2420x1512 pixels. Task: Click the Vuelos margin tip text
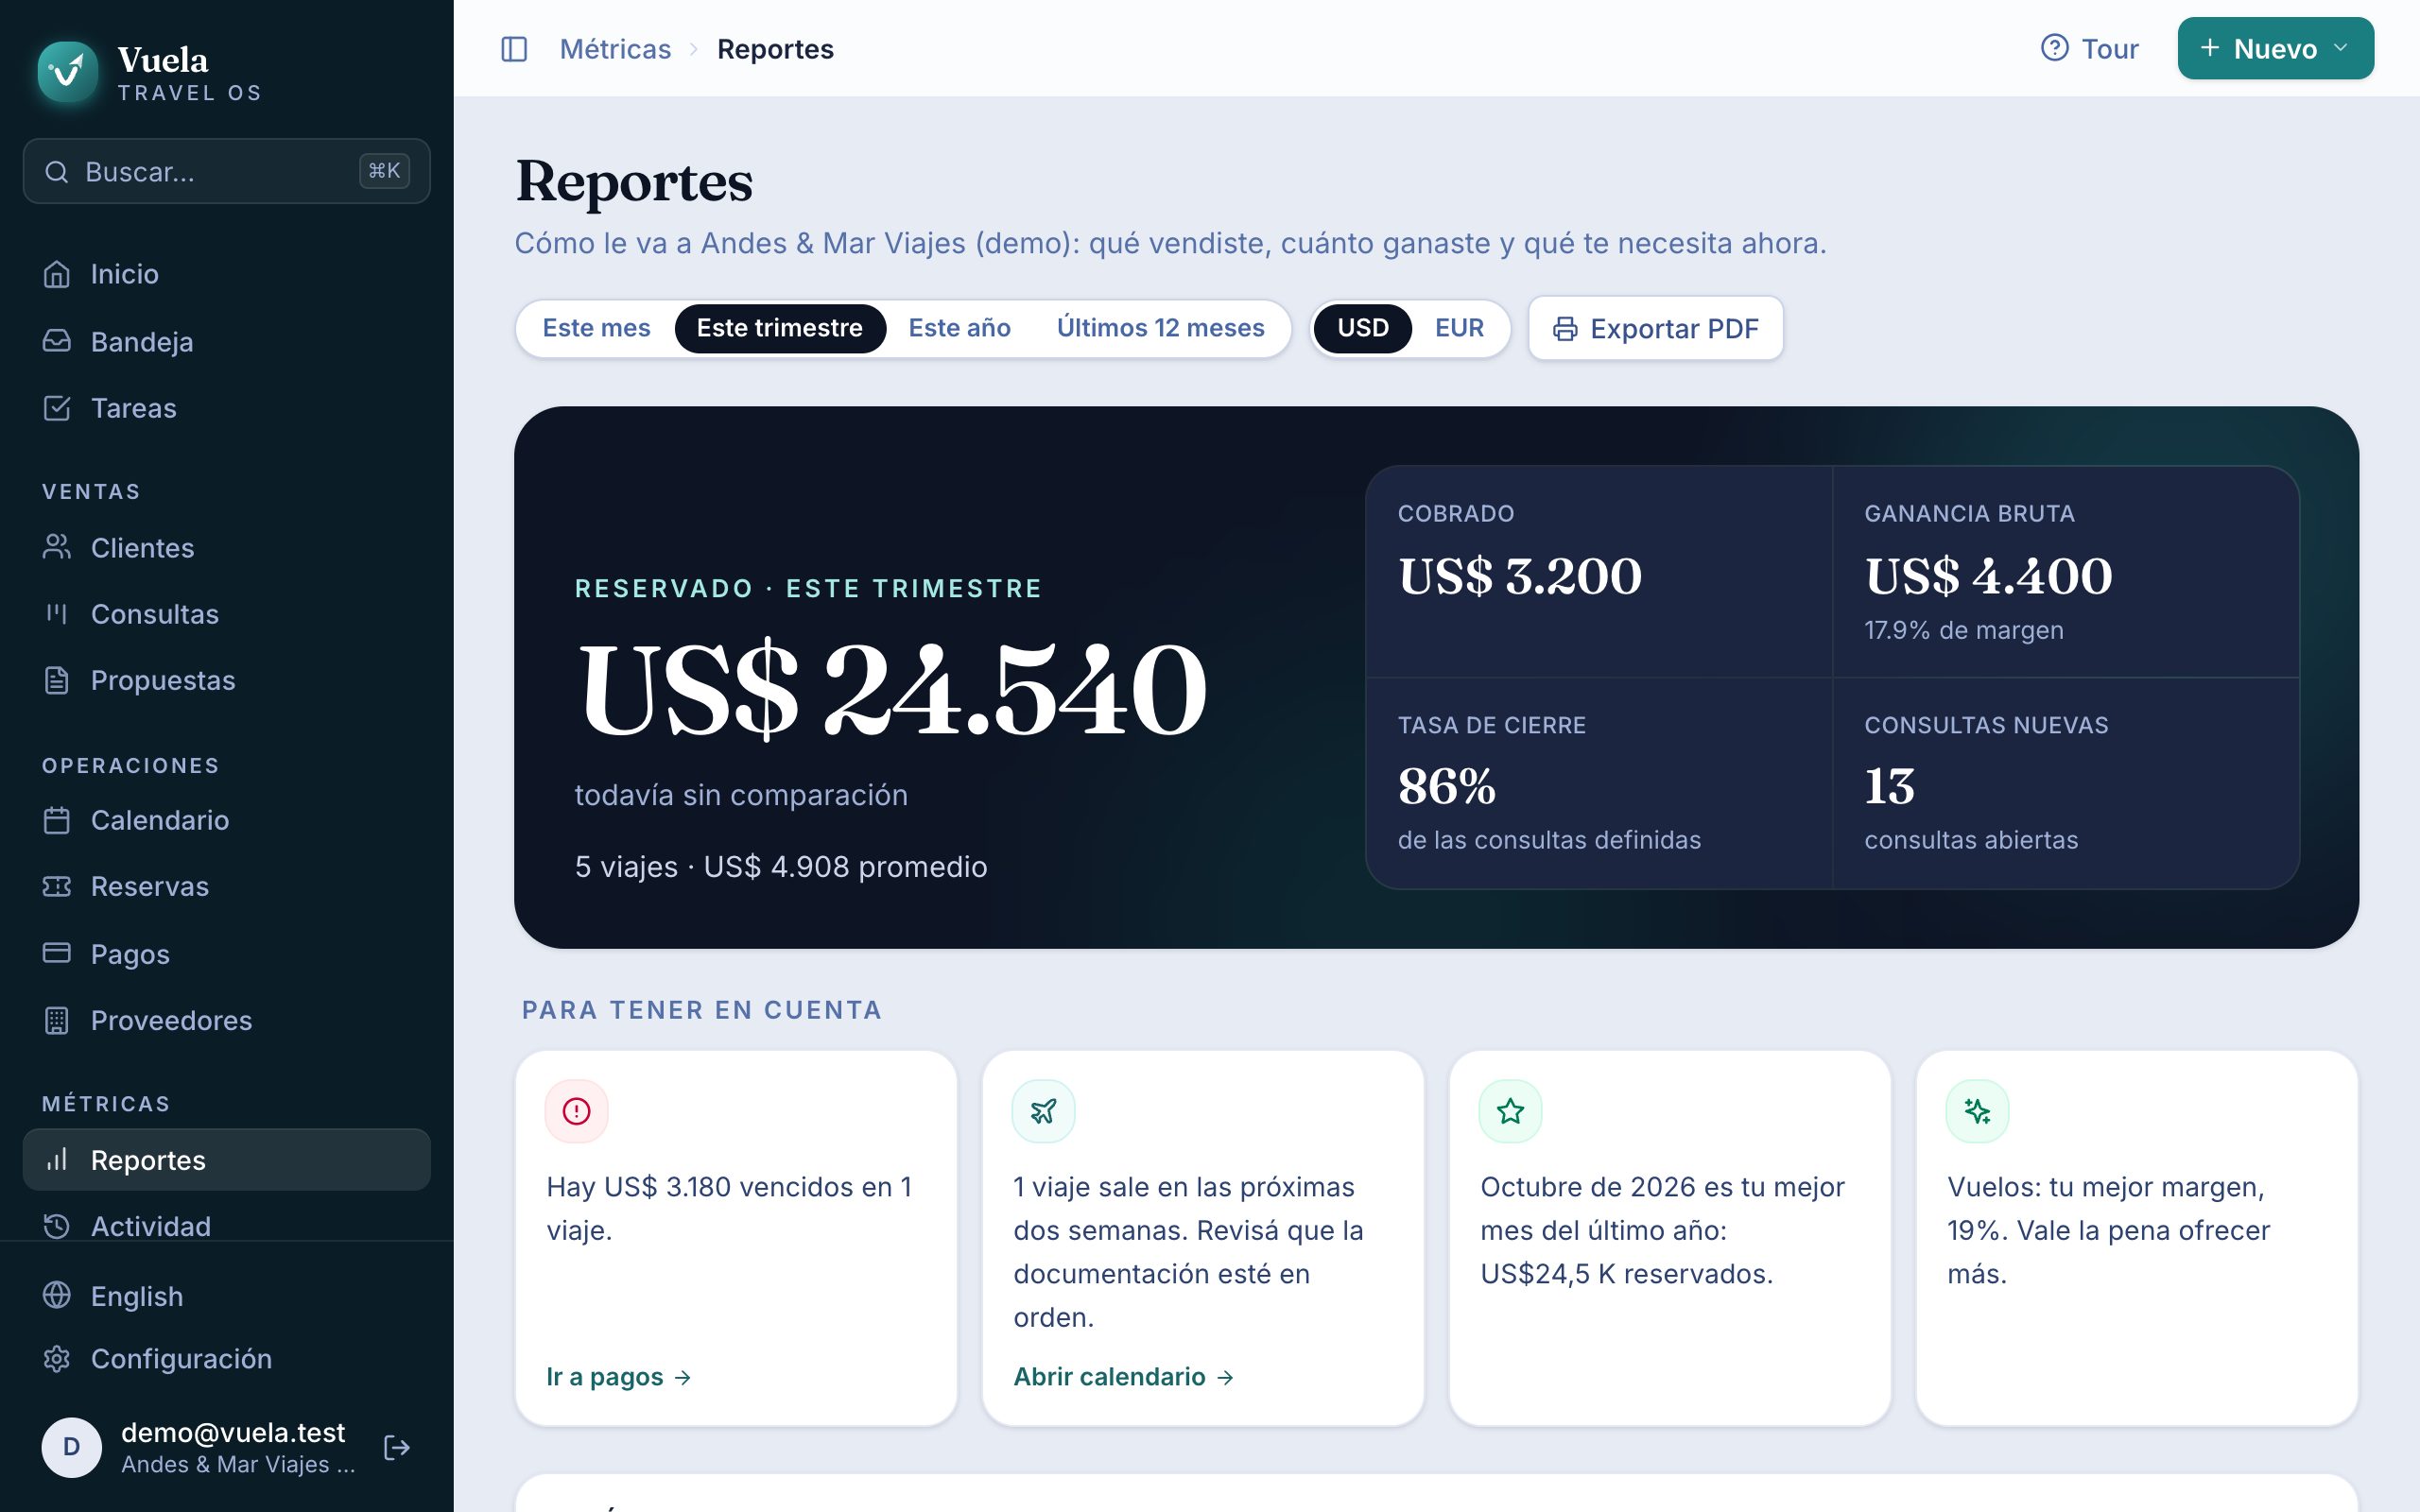coord(2108,1230)
